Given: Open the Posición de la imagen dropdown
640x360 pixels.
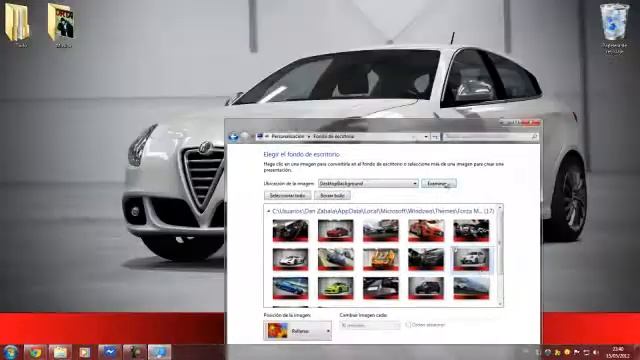Looking at the screenshot, I should pos(298,331).
